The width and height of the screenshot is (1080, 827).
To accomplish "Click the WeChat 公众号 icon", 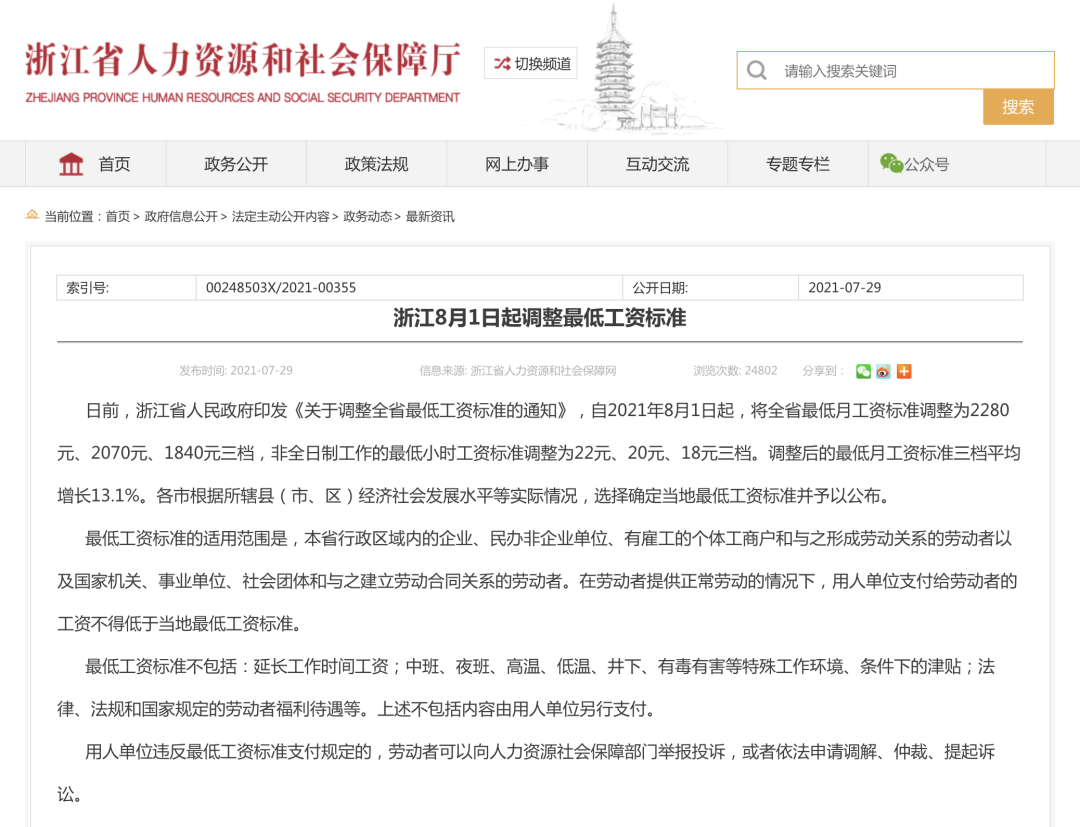I will (x=891, y=163).
